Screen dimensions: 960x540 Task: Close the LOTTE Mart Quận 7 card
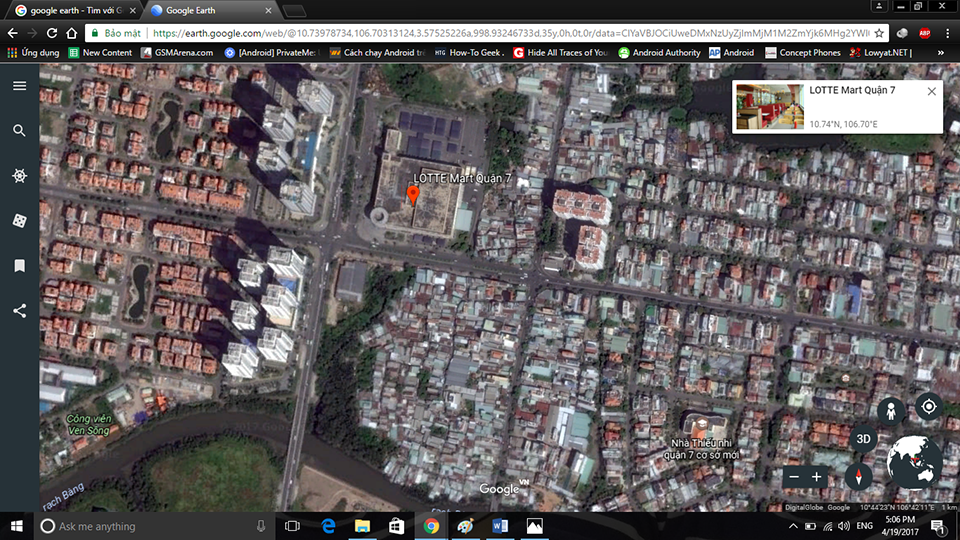tap(931, 91)
